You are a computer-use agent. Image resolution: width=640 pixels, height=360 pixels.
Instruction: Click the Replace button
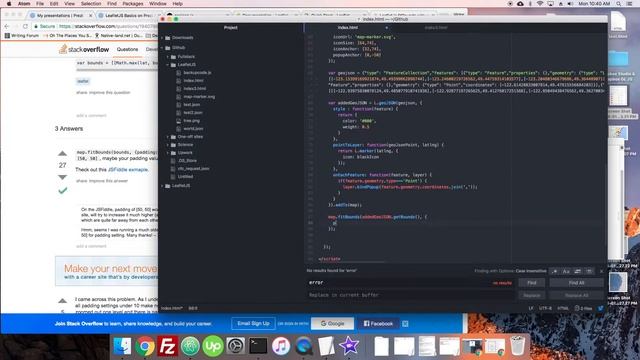531,295
